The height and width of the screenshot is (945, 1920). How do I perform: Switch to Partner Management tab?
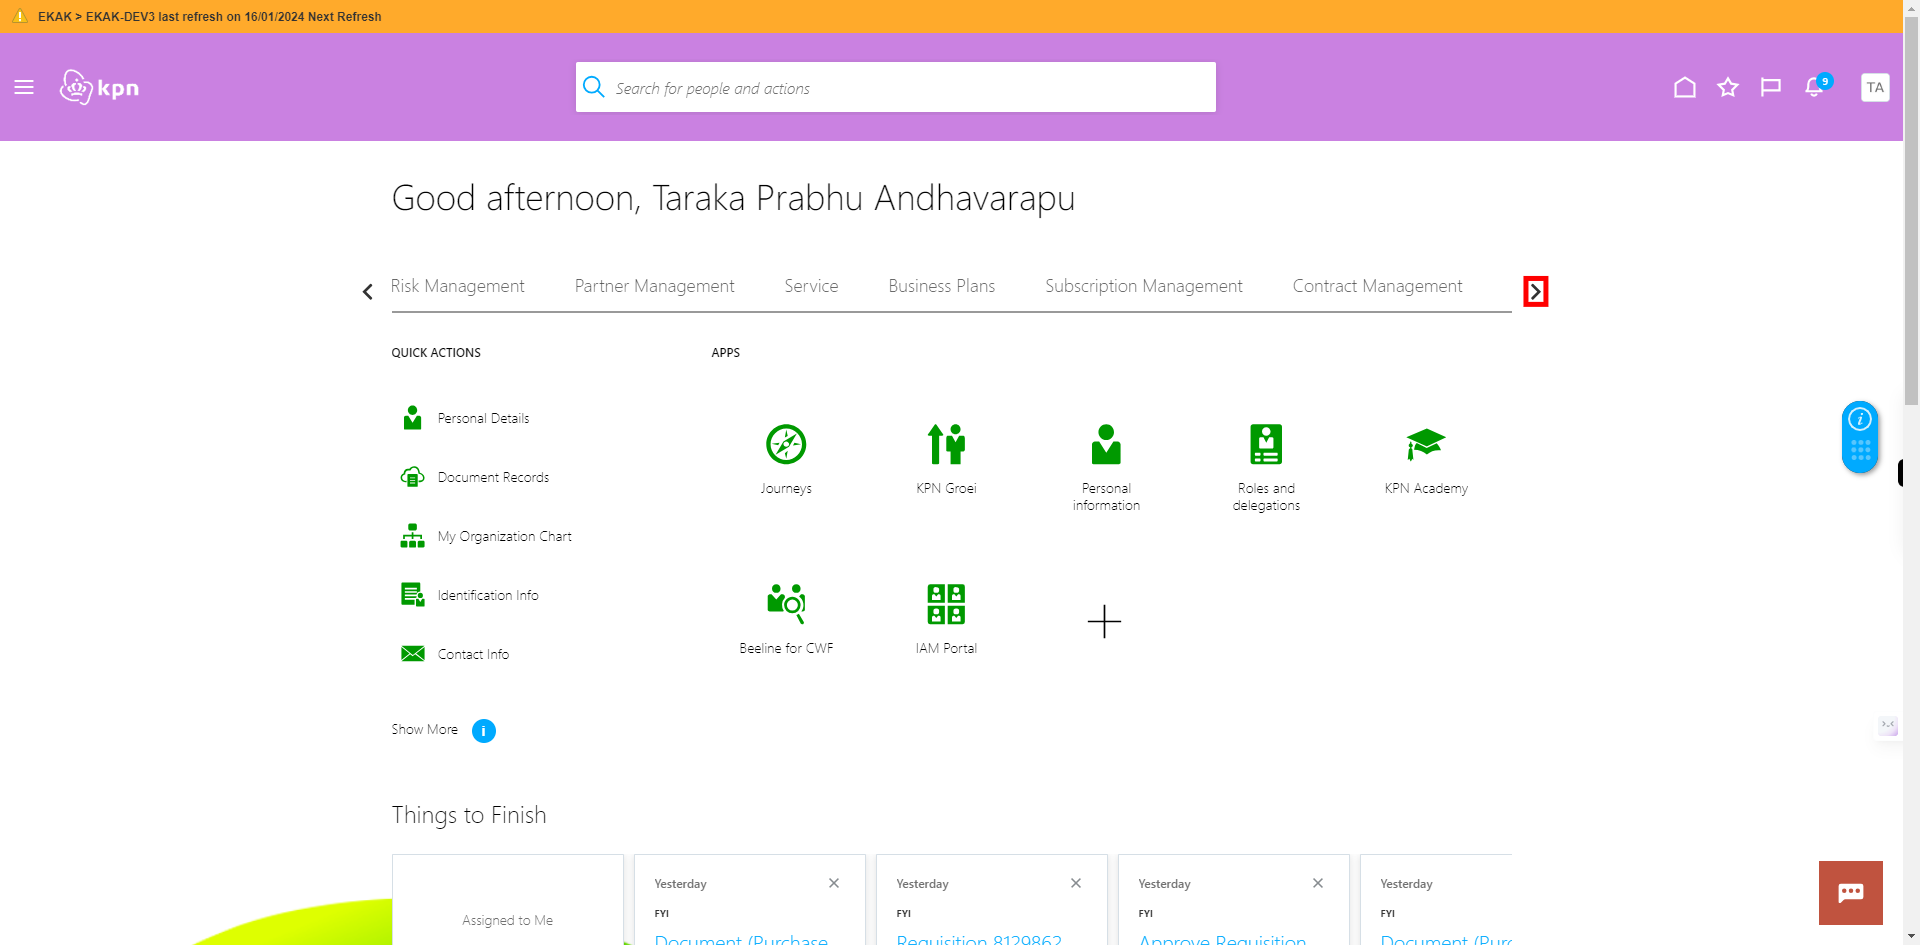(654, 286)
